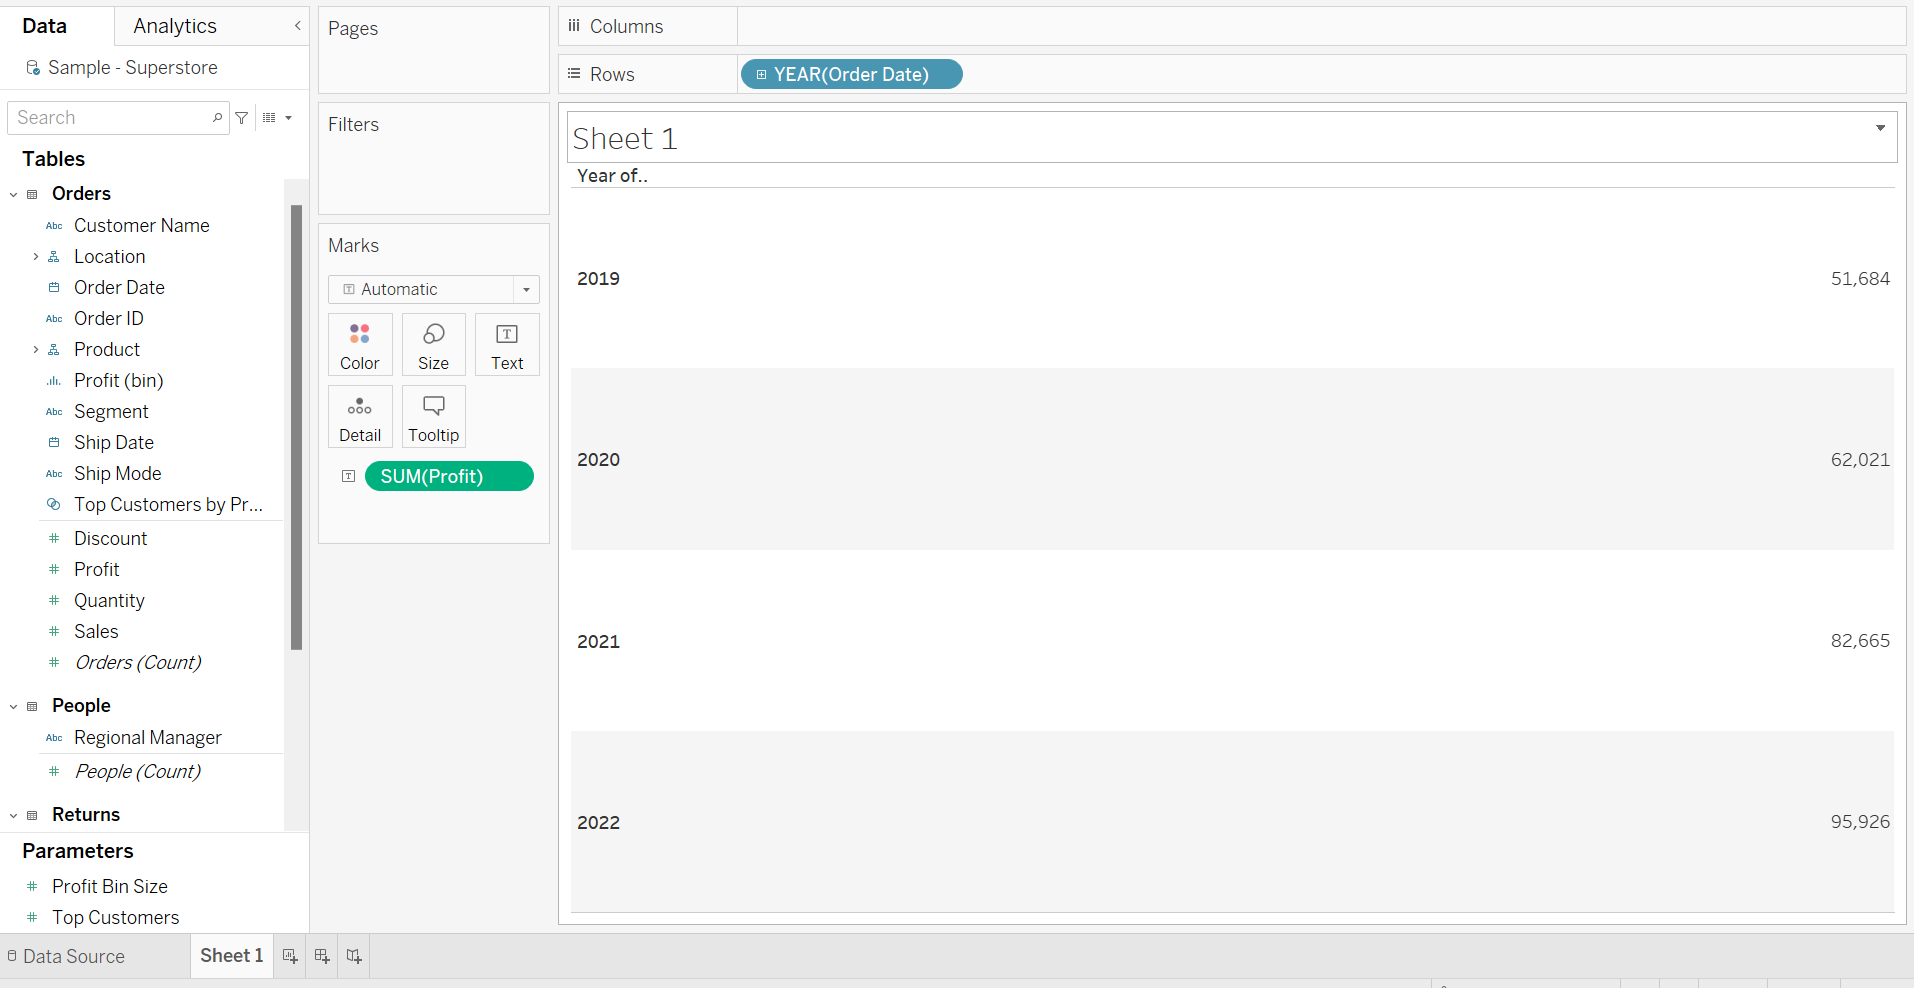Viewport: 1914px width, 988px height.
Task: Create a new worksheet
Action: (289, 955)
